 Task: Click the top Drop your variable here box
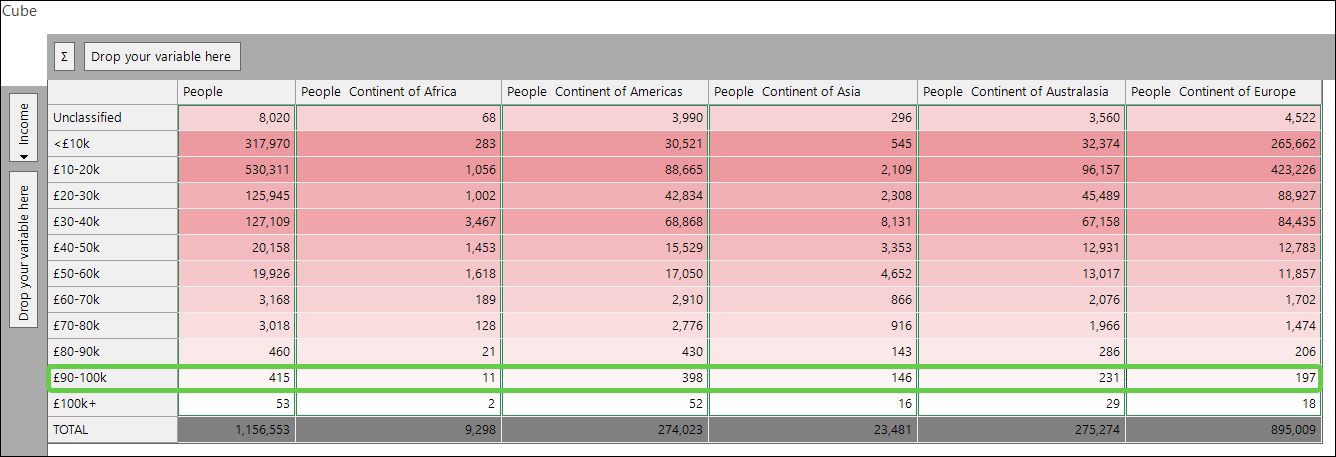tap(162, 57)
